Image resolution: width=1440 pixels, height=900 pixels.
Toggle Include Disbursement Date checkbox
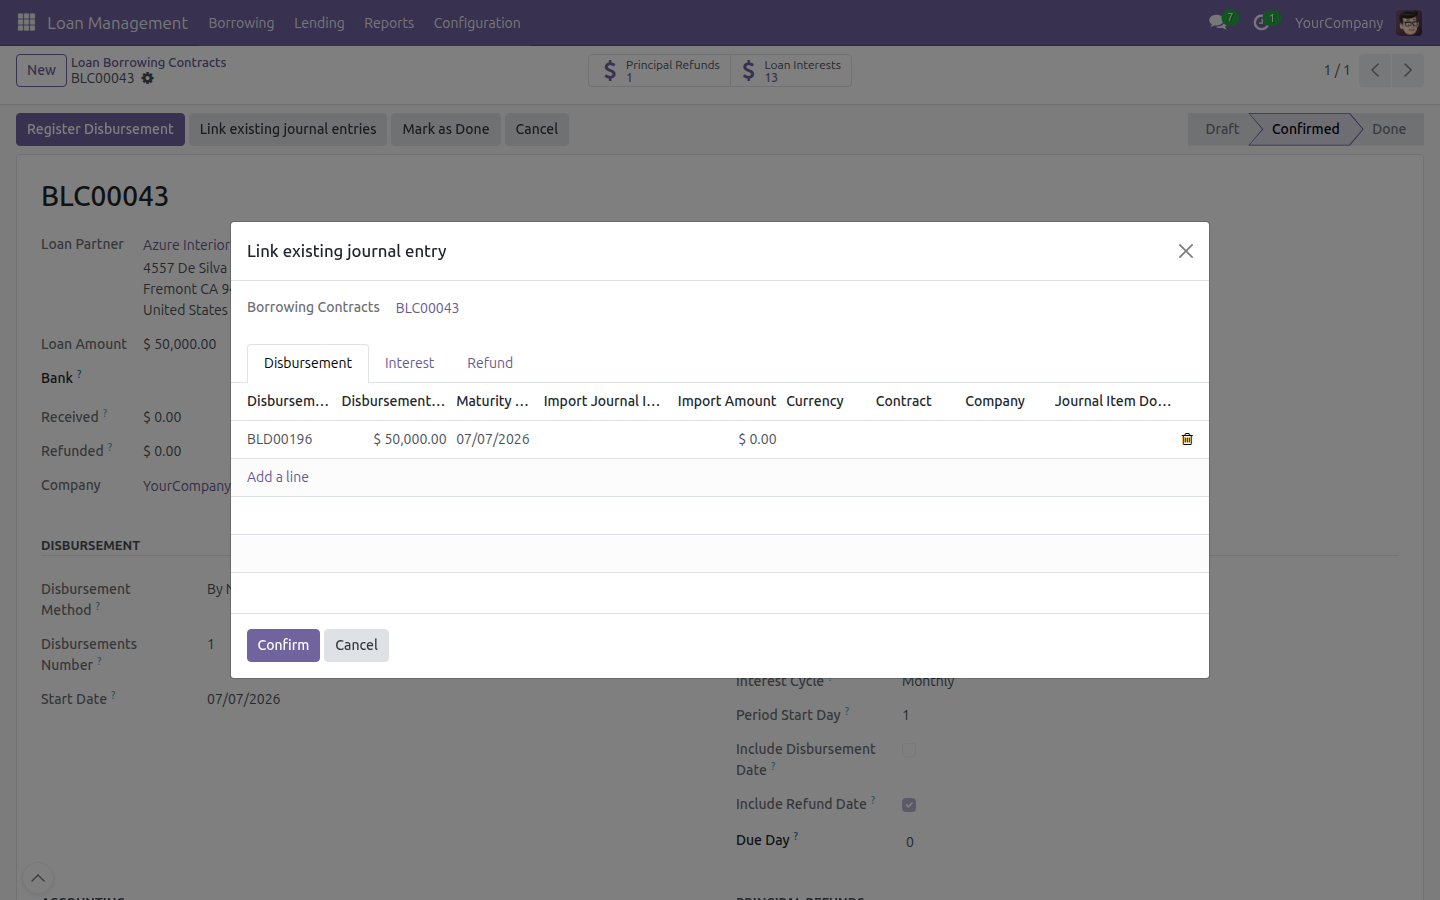[909, 750]
